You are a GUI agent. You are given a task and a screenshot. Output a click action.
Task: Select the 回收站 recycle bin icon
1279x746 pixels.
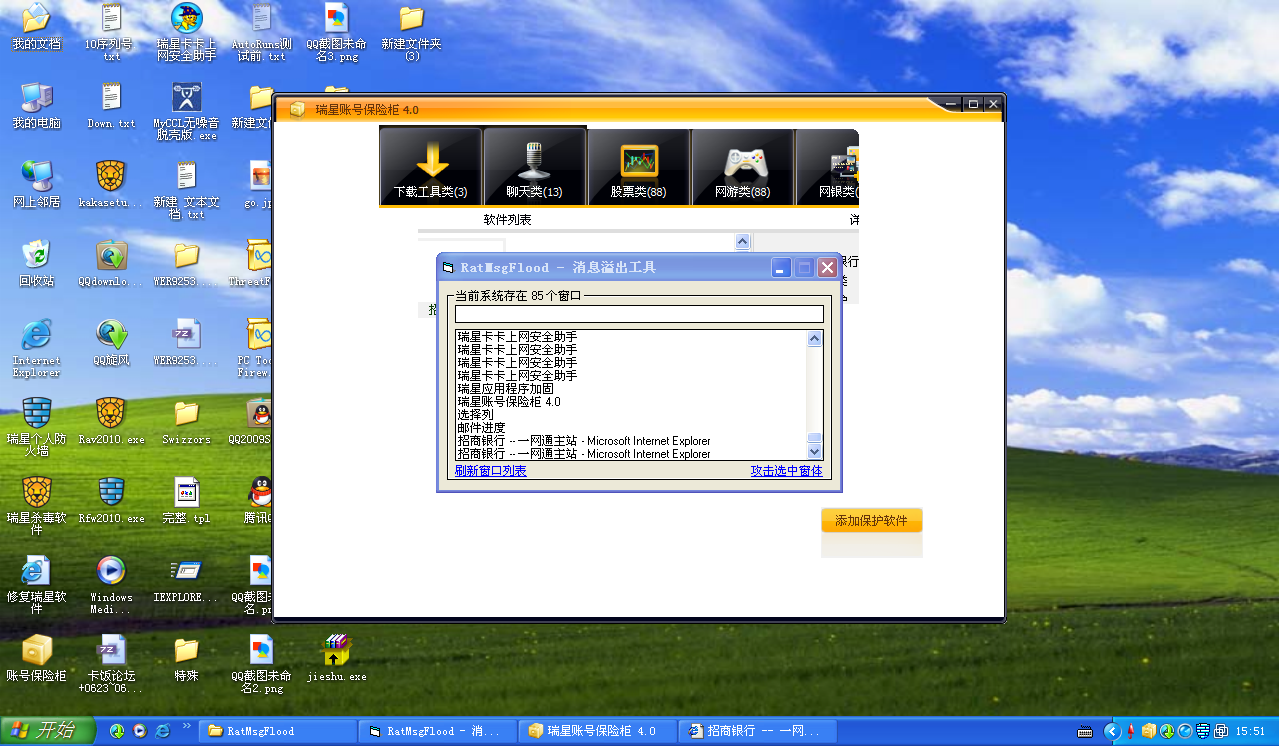[x=36, y=263]
